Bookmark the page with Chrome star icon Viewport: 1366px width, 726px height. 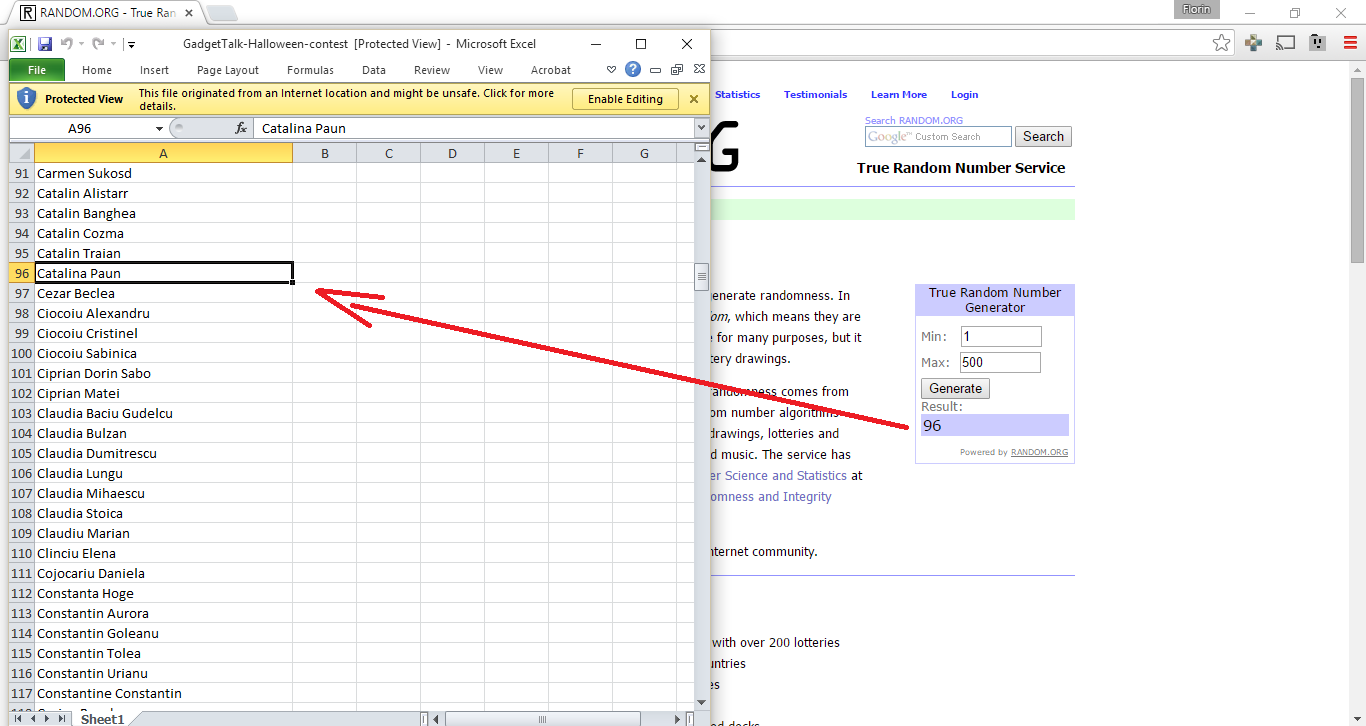point(1221,42)
